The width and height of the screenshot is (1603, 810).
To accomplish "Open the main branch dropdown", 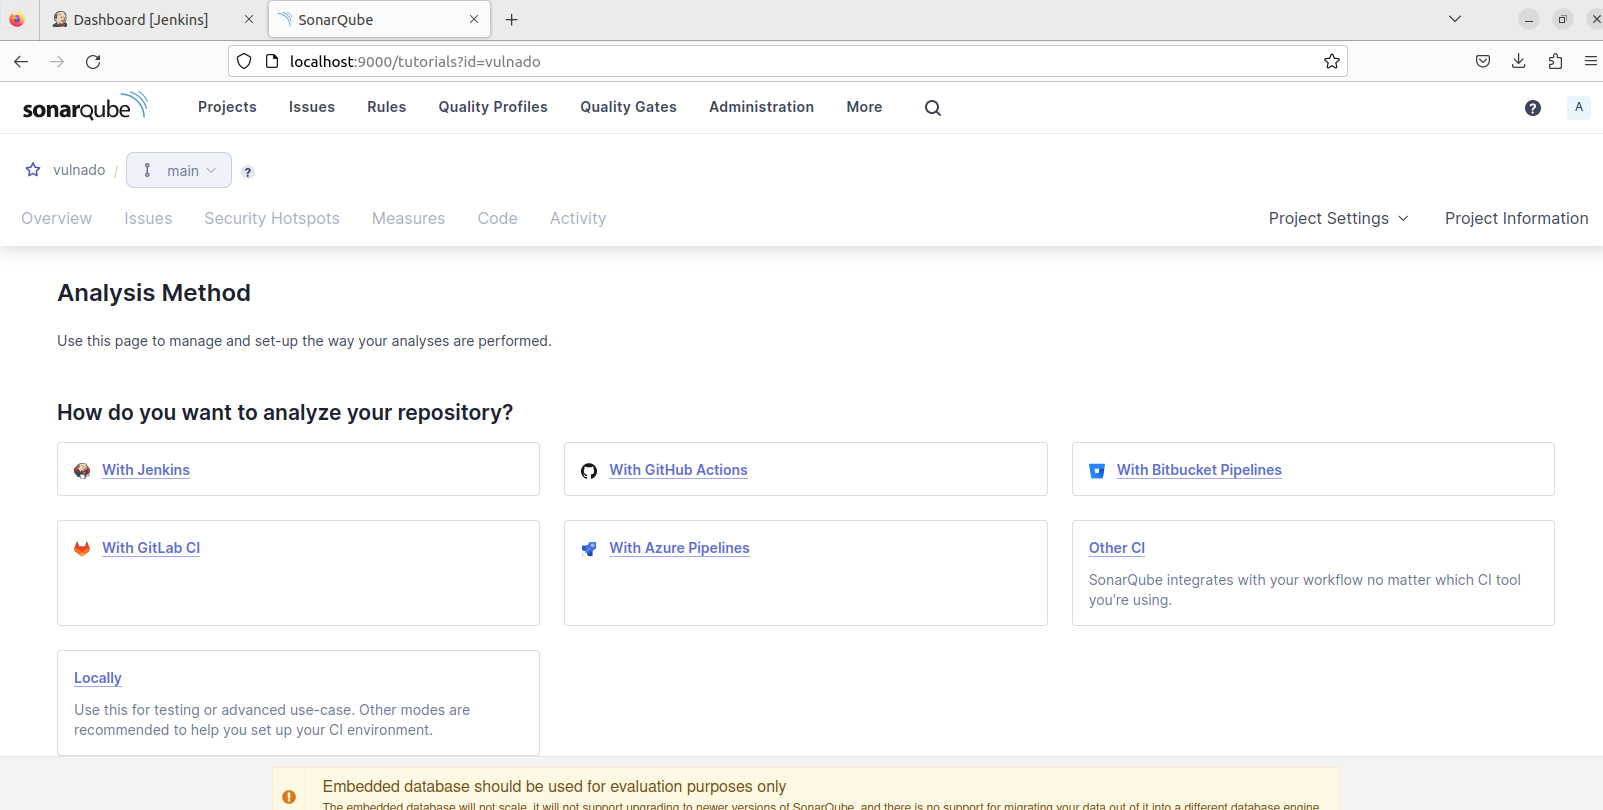I will coord(179,170).
